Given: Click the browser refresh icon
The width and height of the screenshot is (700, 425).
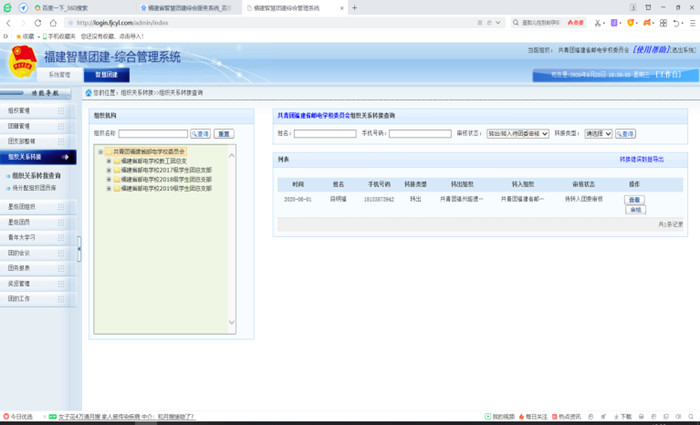Looking at the screenshot, I should pyautogui.click(x=42, y=21).
